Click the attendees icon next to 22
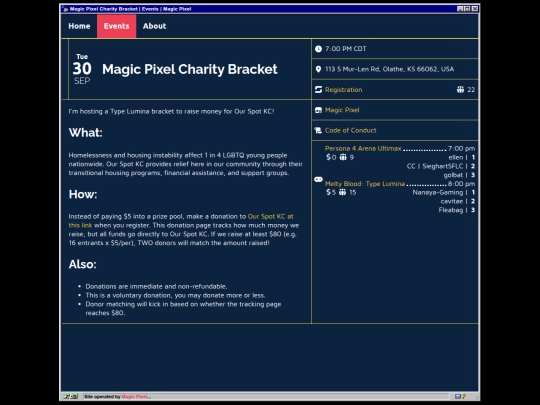Viewport: 540px width, 405px height. tap(460, 90)
